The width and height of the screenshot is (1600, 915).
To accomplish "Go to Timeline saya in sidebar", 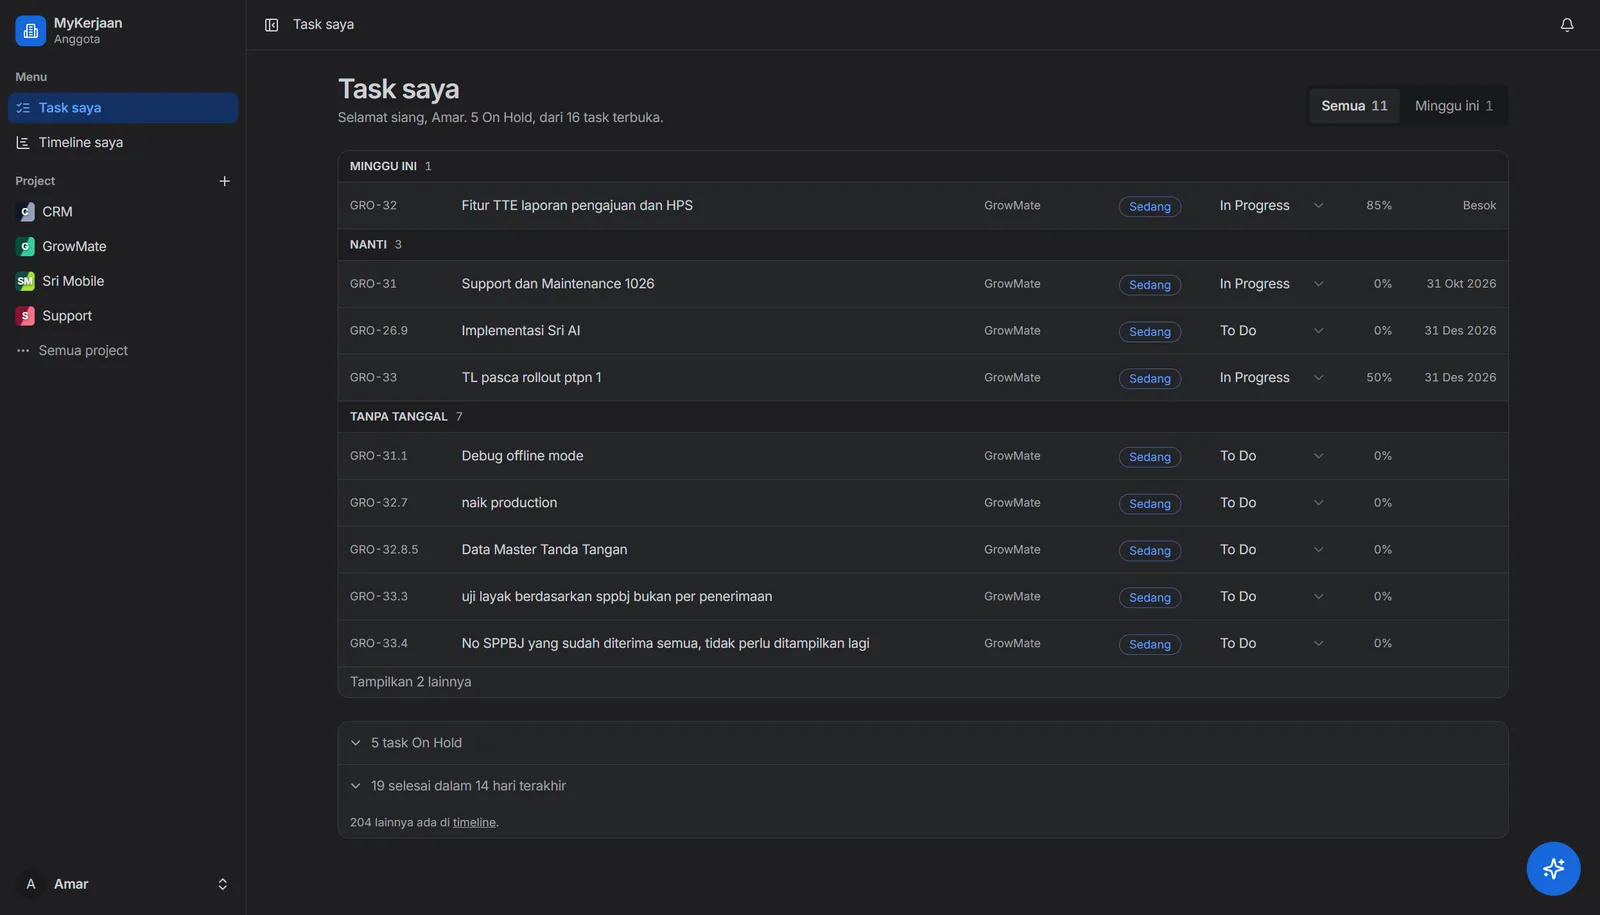I will (123, 143).
